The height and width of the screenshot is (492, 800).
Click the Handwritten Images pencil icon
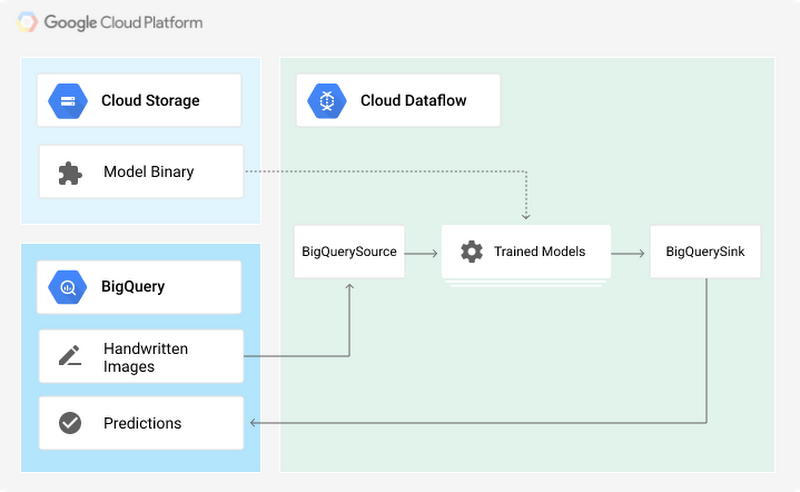(70, 355)
